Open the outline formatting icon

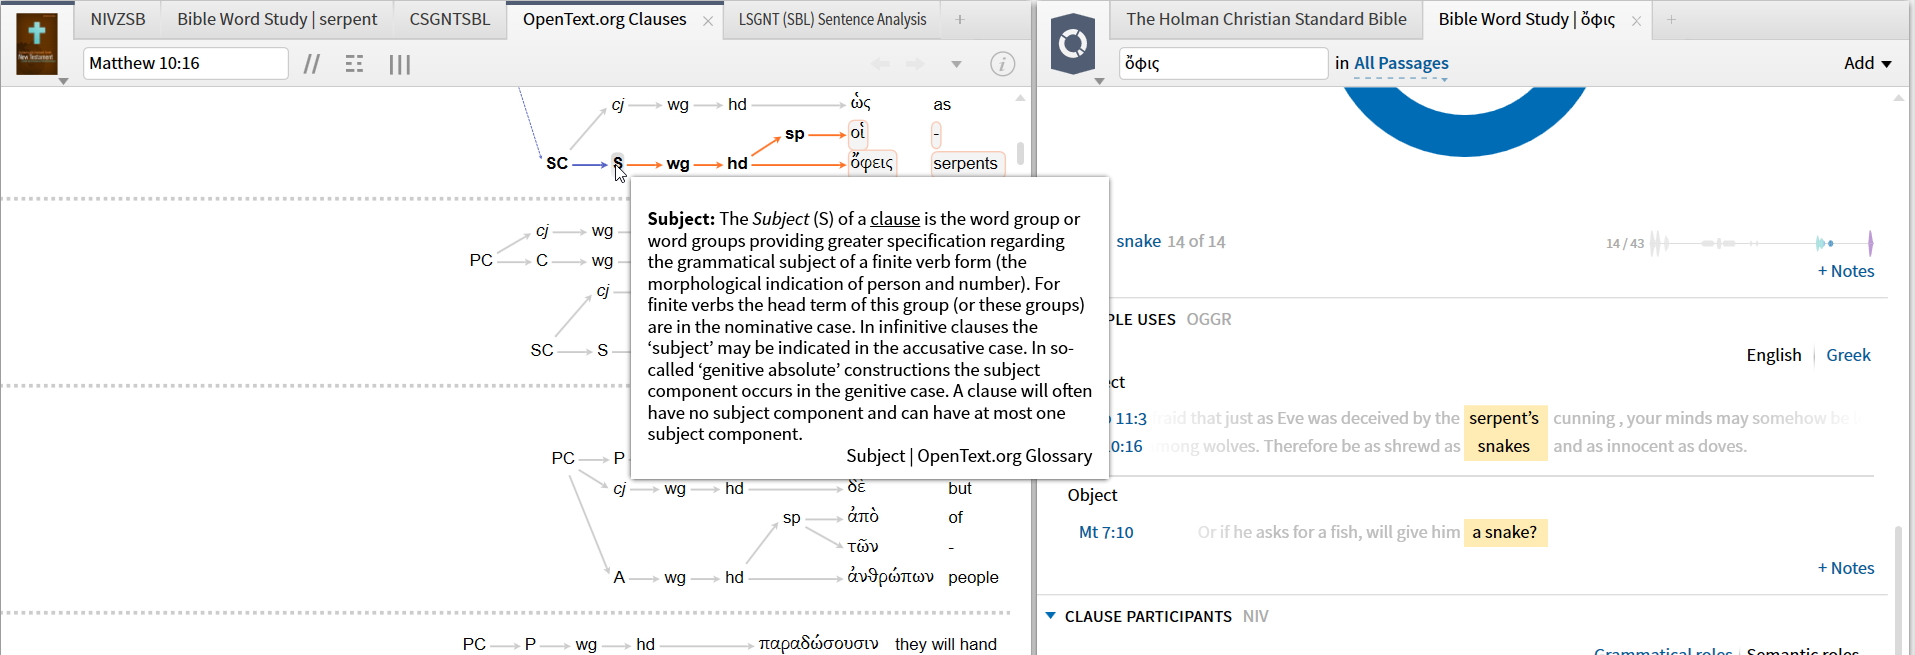point(354,64)
